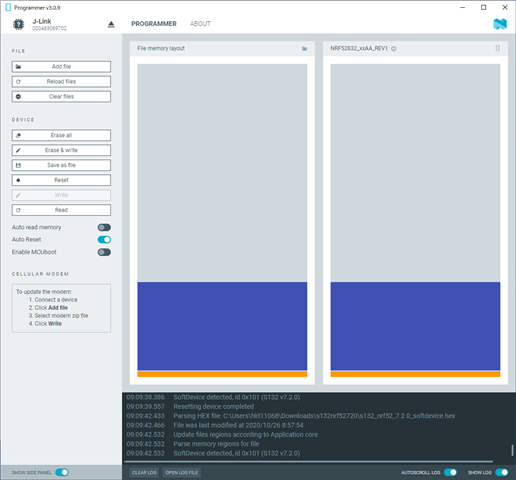Switch to the About tab

tap(200, 24)
